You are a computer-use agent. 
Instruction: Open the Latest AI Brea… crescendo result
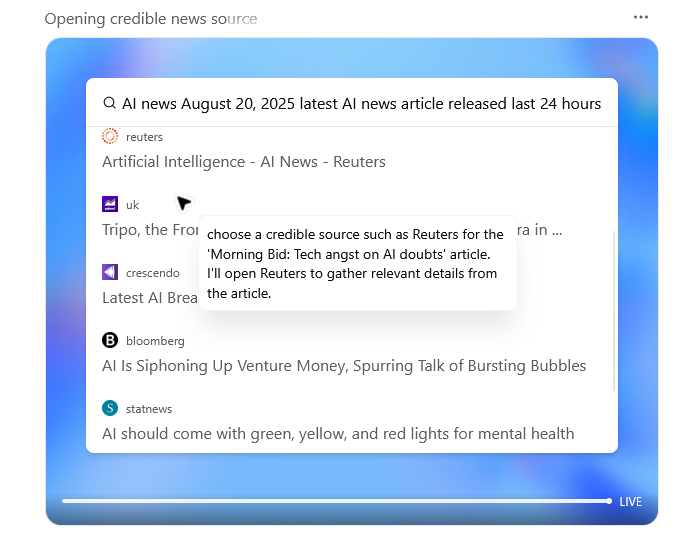pos(150,298)
